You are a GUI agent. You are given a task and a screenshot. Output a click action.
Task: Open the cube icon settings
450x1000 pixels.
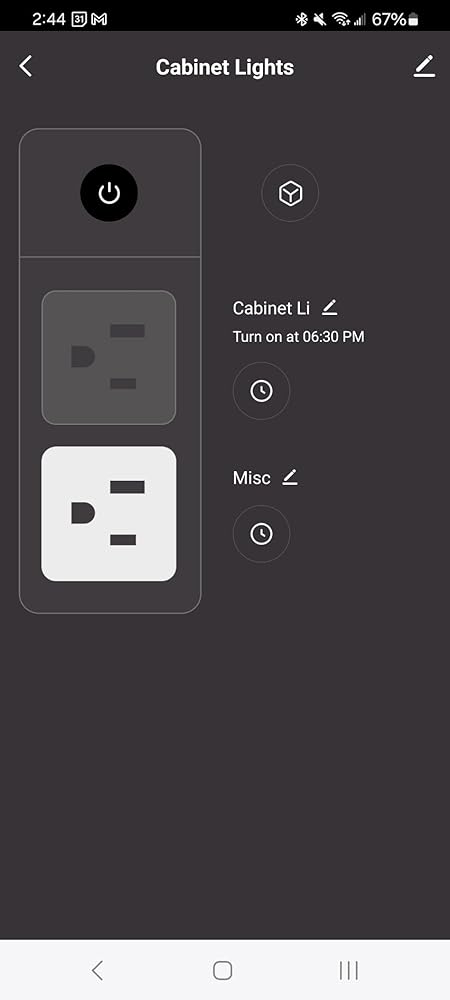pos(290,193)
